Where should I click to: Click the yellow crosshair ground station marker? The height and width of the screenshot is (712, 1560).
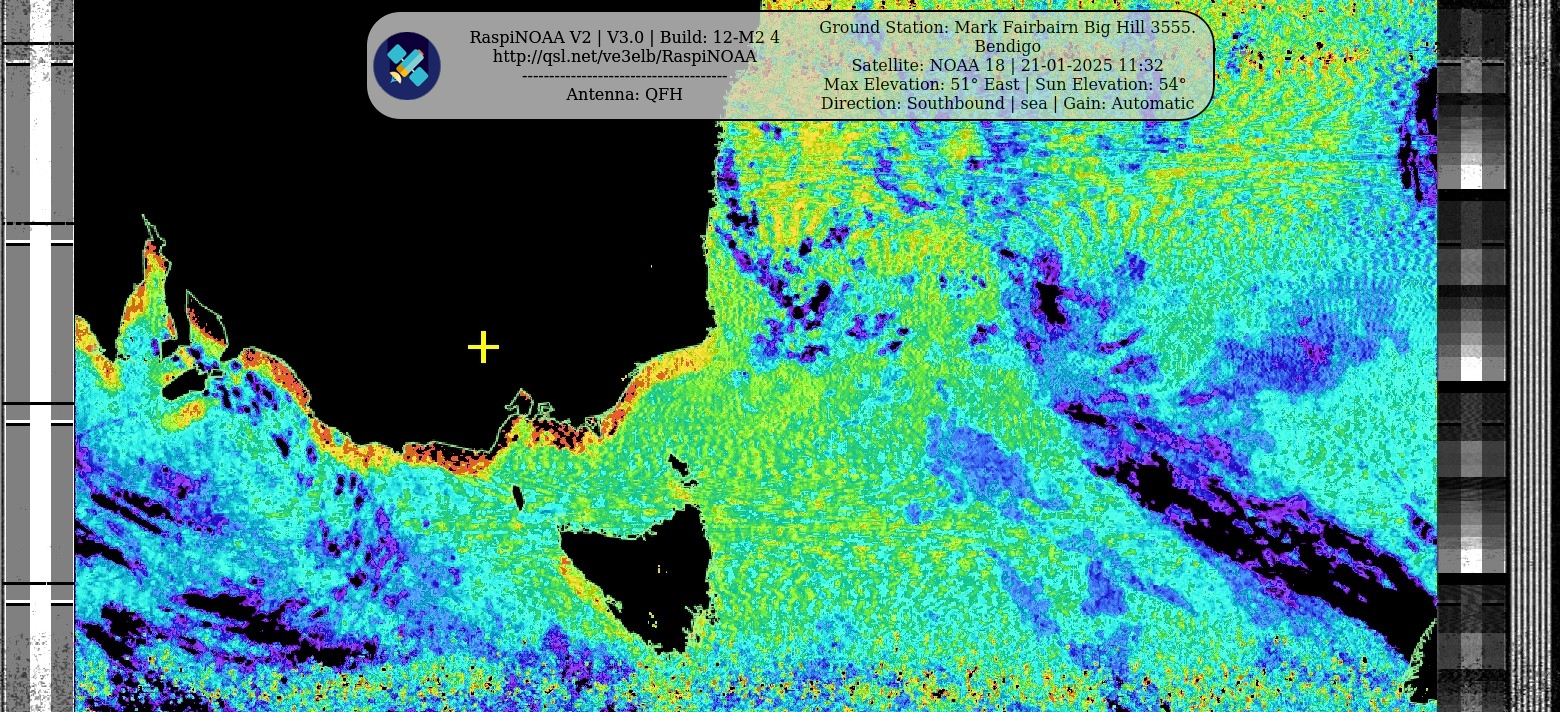pos(483,347)
